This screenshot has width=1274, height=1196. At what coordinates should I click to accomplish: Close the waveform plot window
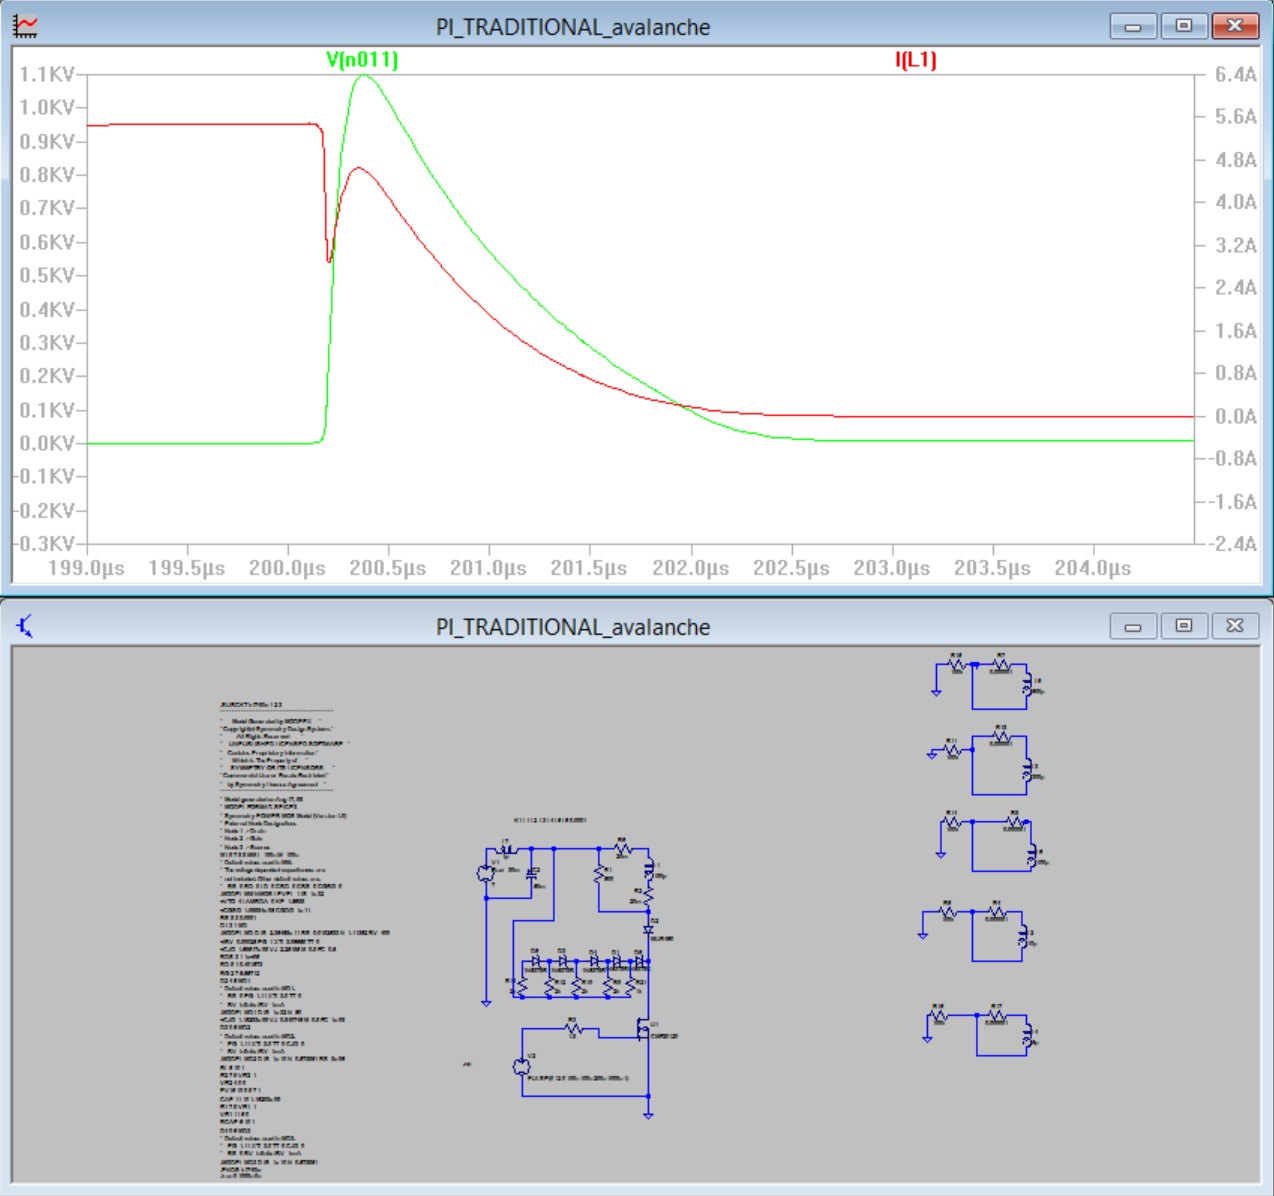pyautogui.click(x=1235, y=26)
